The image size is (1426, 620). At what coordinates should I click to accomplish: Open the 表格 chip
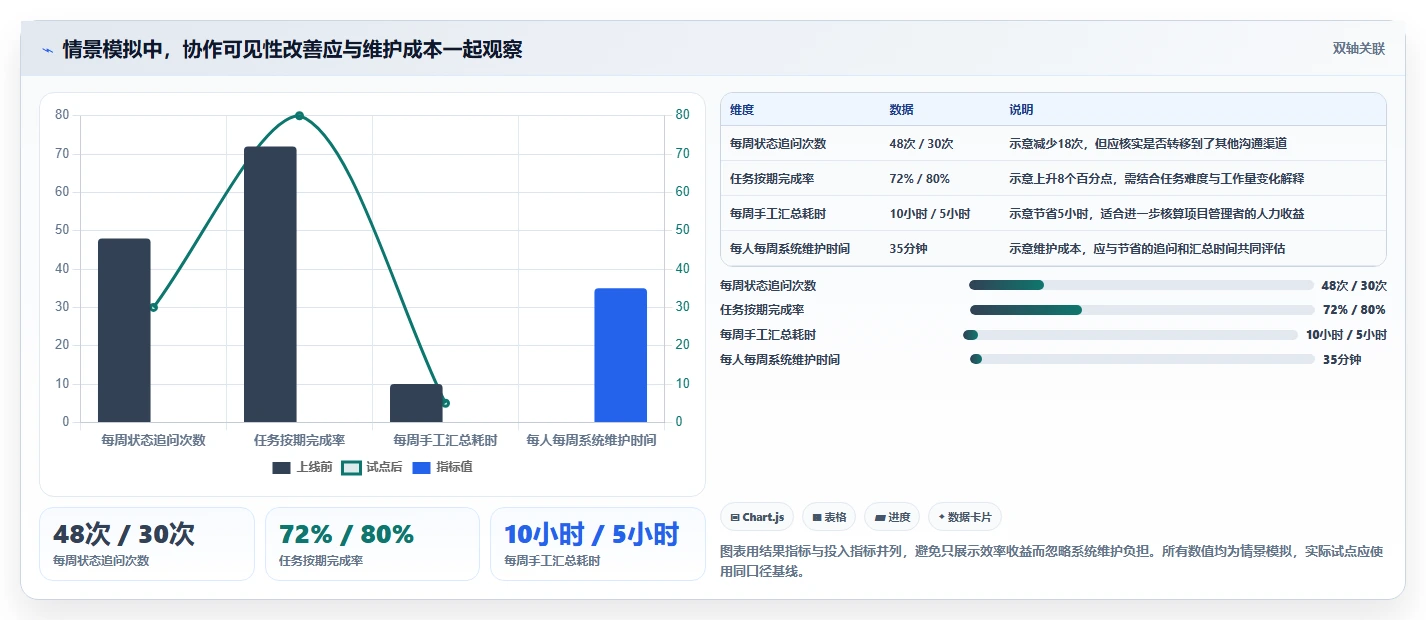tap(829, 517)
